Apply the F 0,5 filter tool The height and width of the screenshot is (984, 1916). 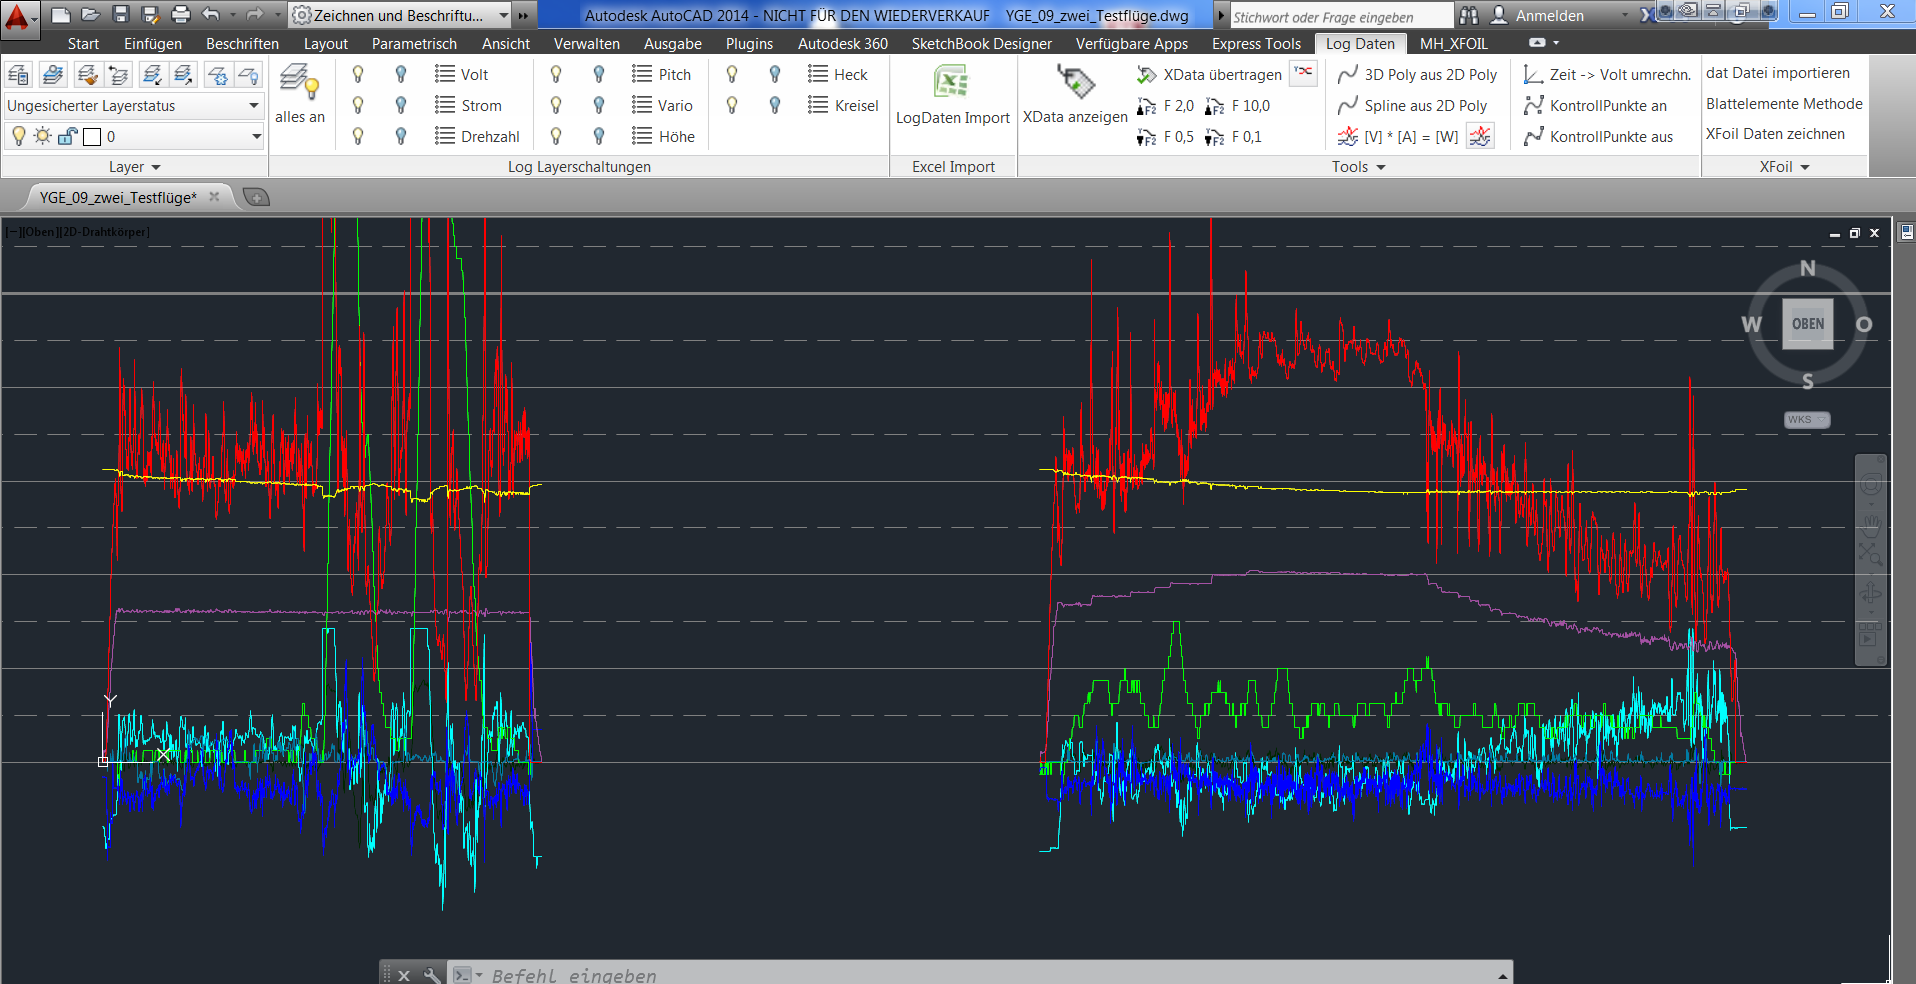click(x=1166, y=137)
